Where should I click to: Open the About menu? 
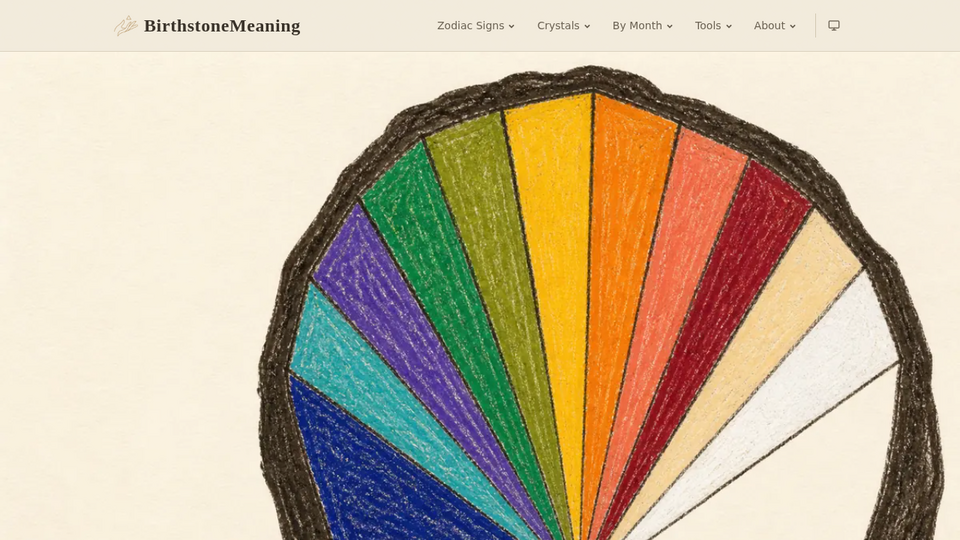click(774, 26)
